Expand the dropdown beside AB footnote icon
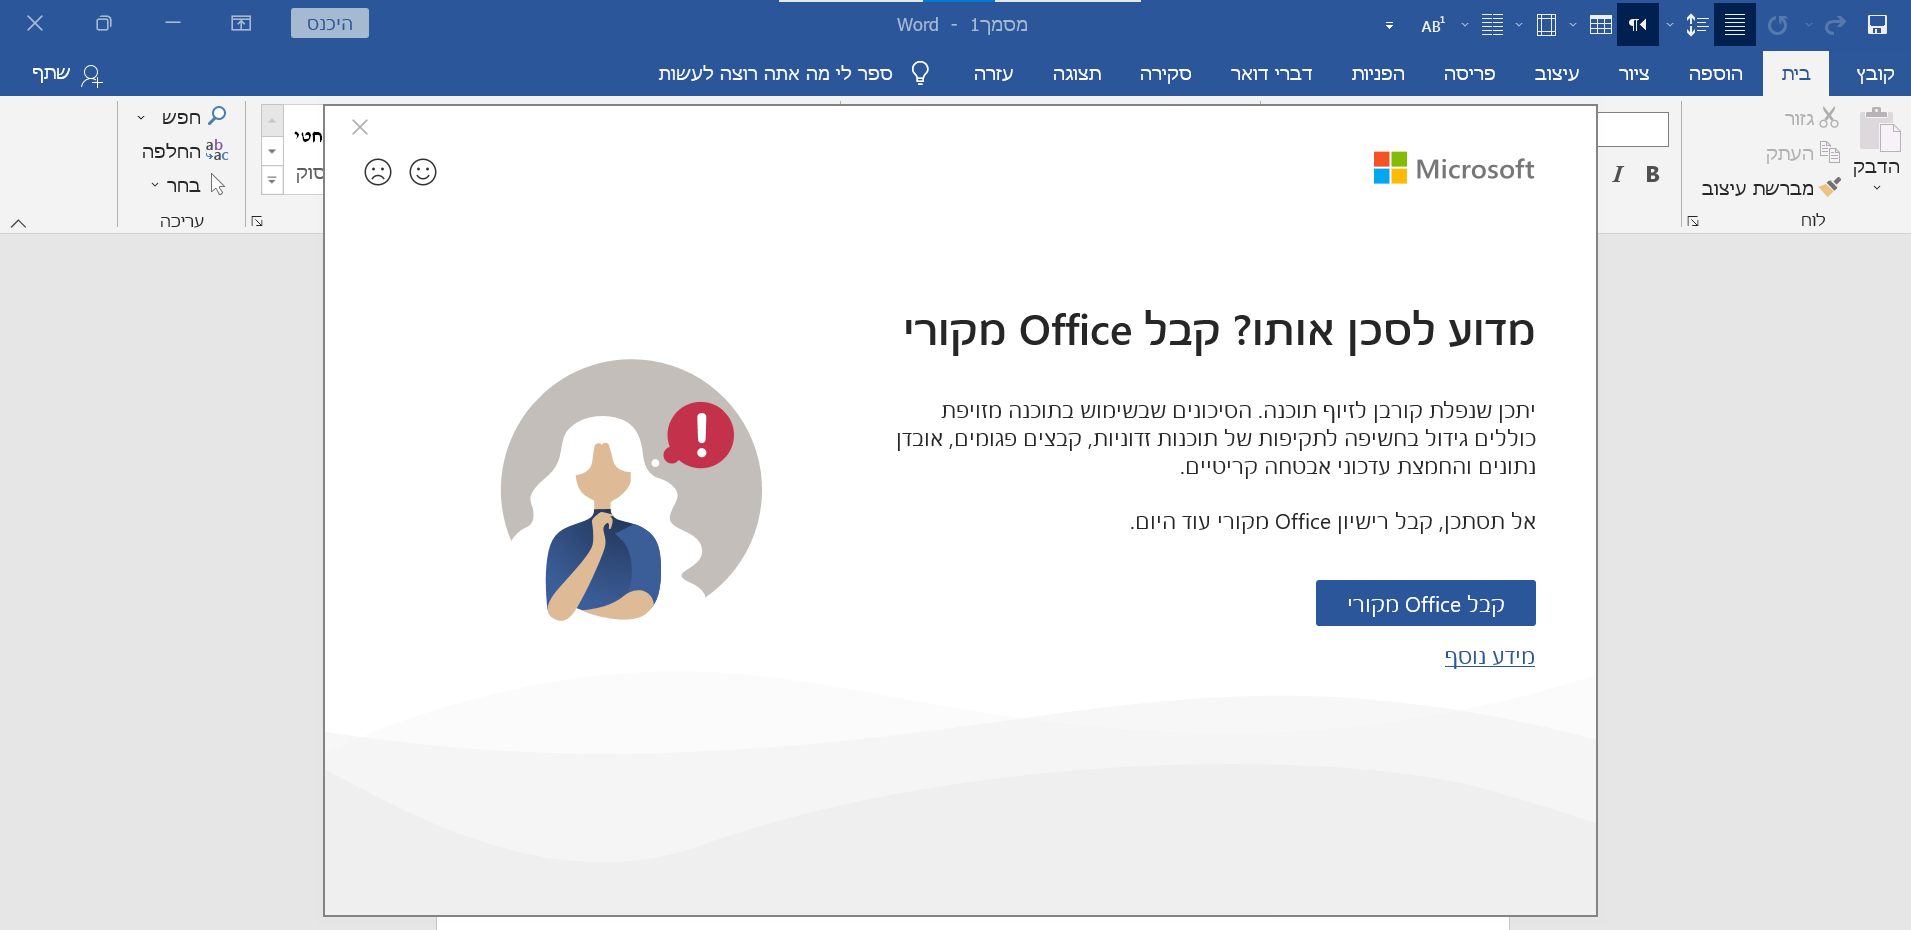The image size is (1911, 930). [1464, 25]
